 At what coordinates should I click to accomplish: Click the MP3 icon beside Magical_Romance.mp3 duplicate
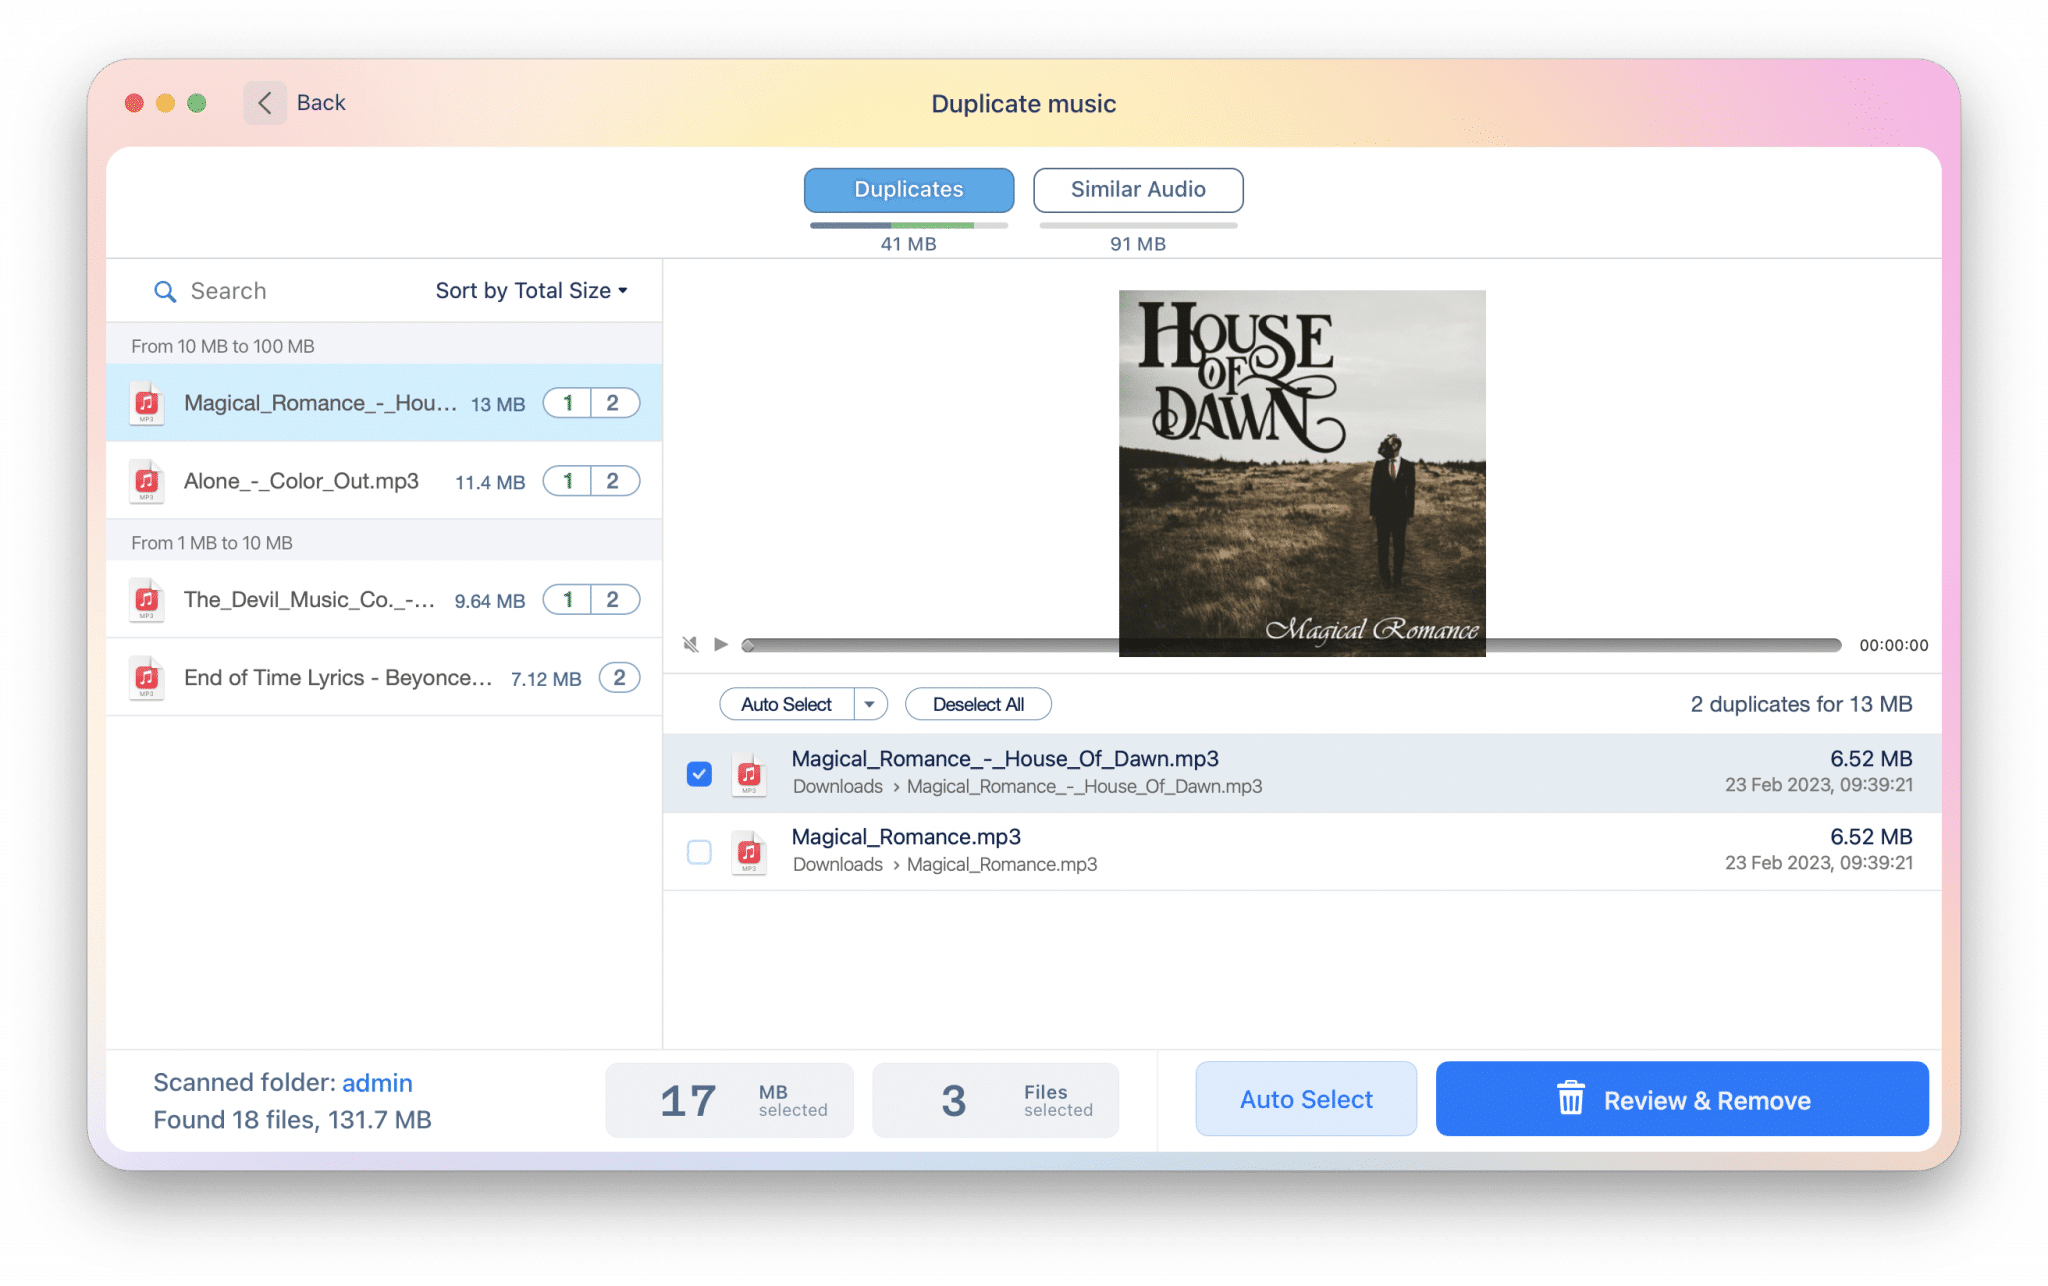pos(749,851)
